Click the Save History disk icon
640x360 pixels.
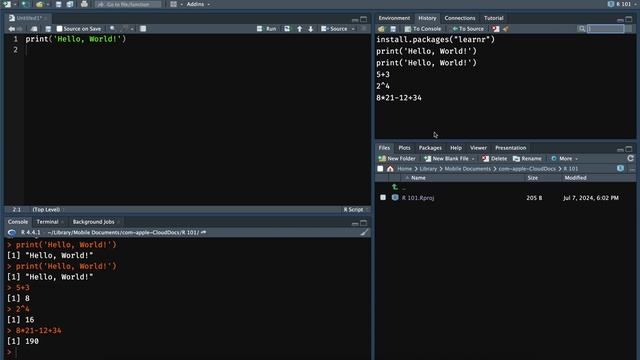(393, 29)
